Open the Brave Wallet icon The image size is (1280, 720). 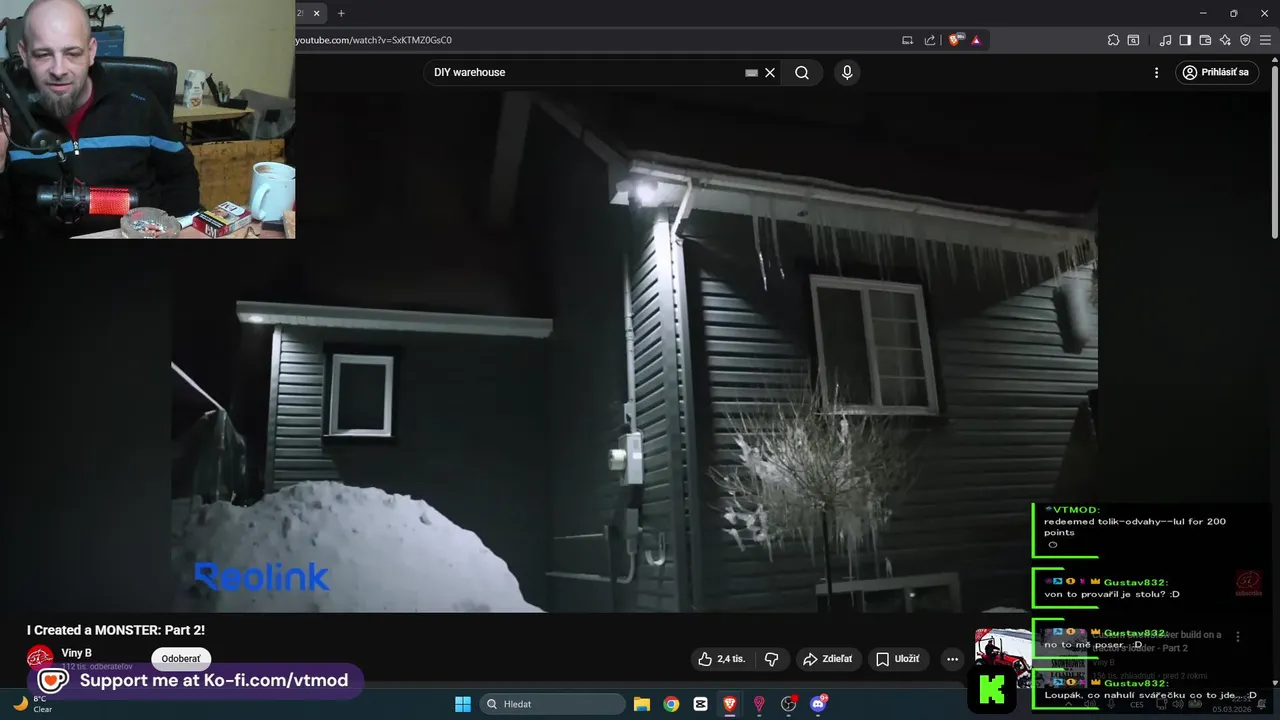[1205, 40]
